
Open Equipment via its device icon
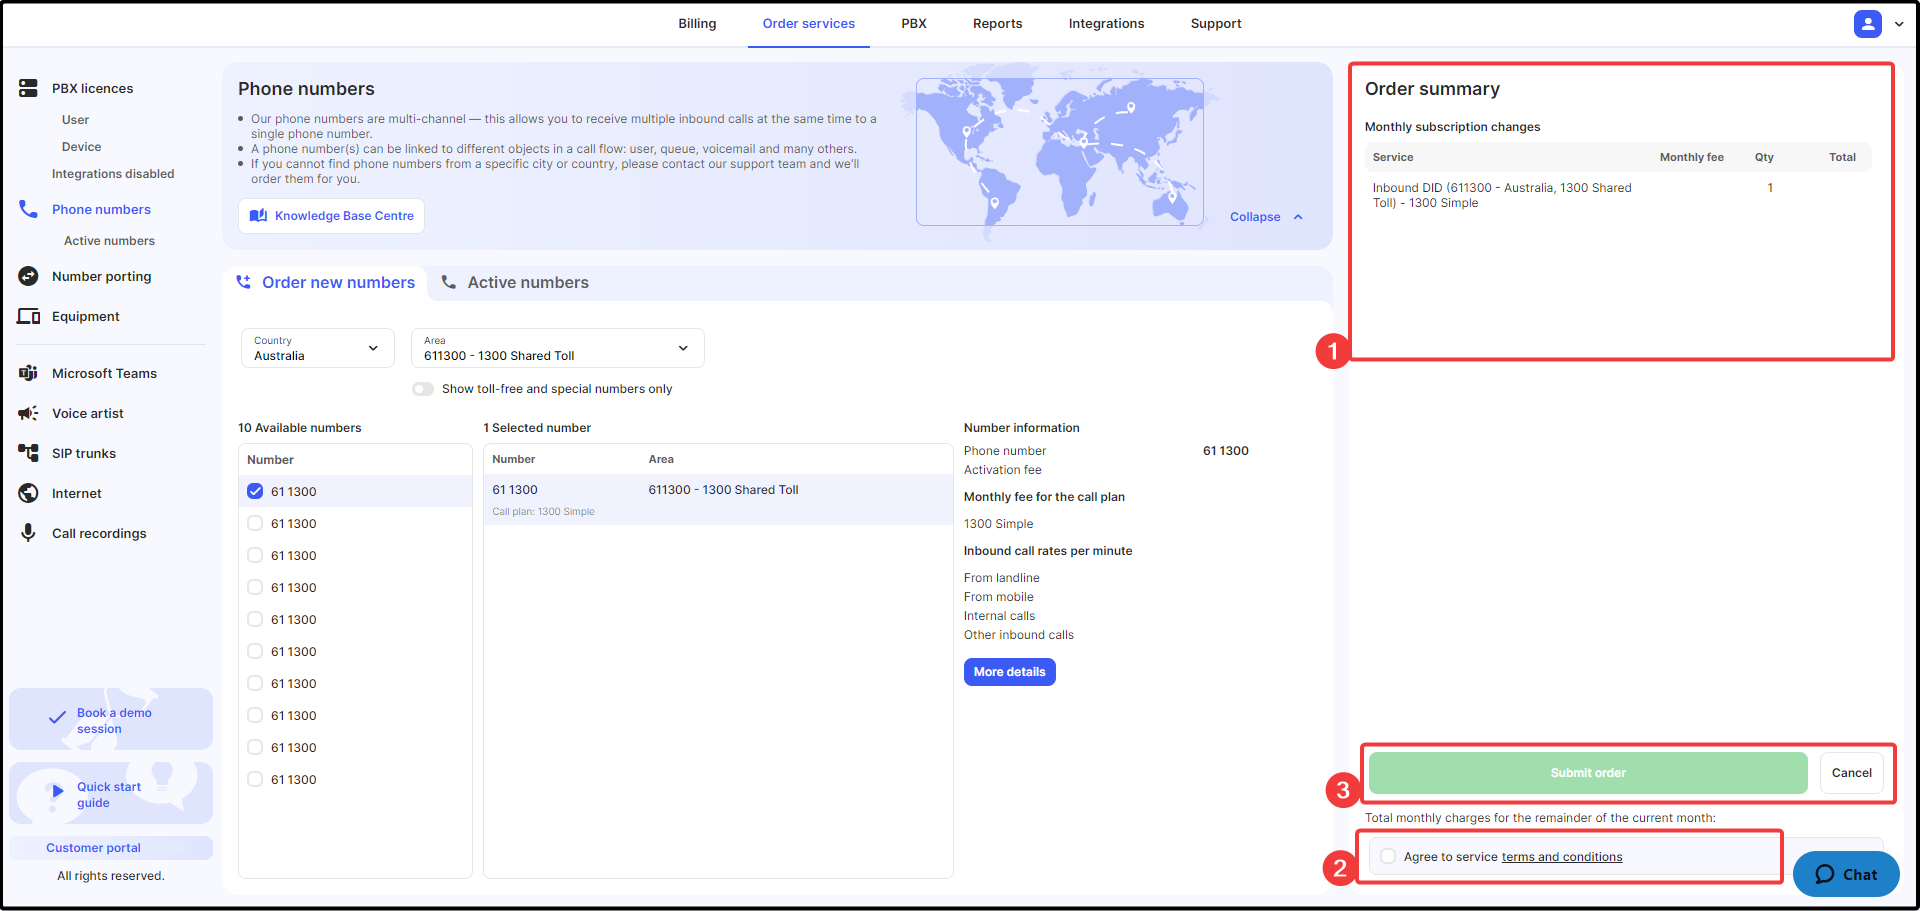(x=28, y=316)
